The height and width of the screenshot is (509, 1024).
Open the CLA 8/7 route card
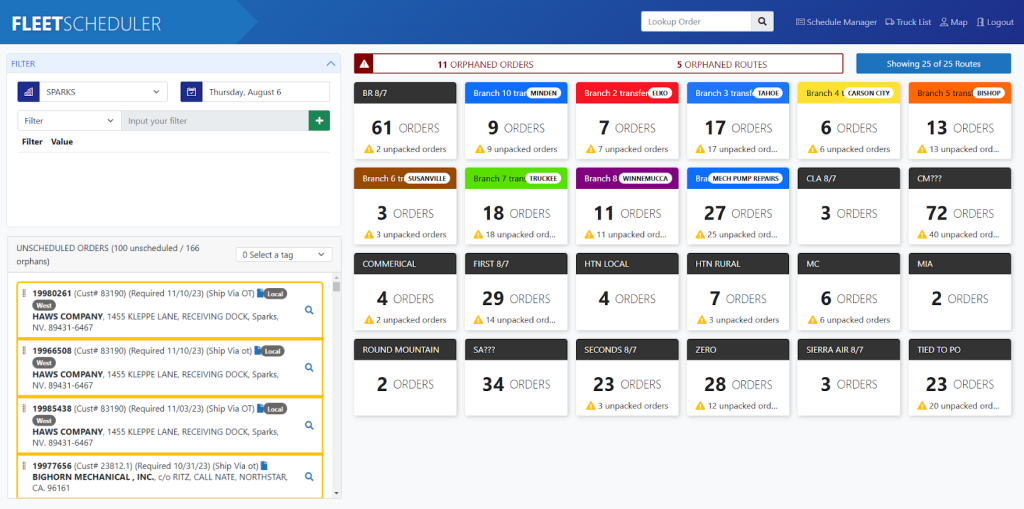pos(849,206)
